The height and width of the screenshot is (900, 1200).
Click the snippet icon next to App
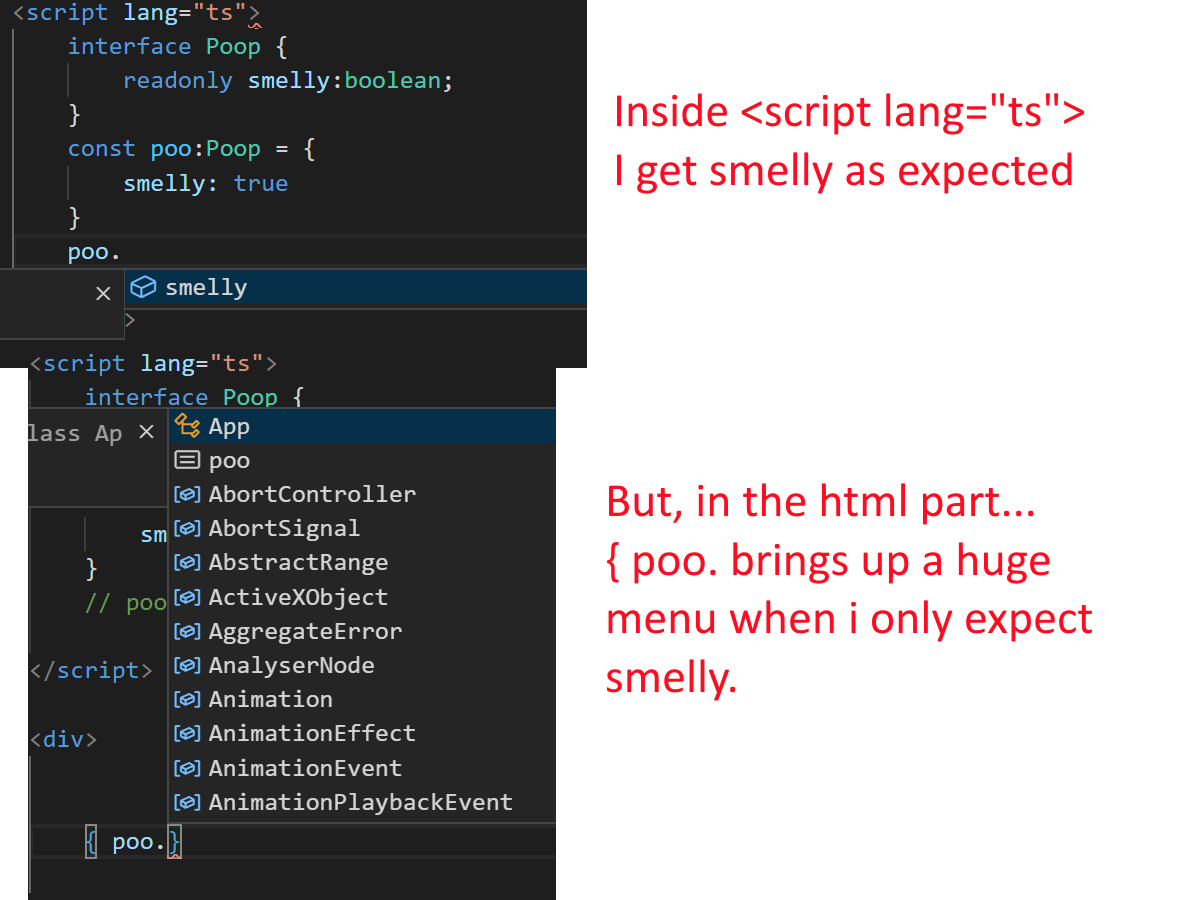coord(187,426)
